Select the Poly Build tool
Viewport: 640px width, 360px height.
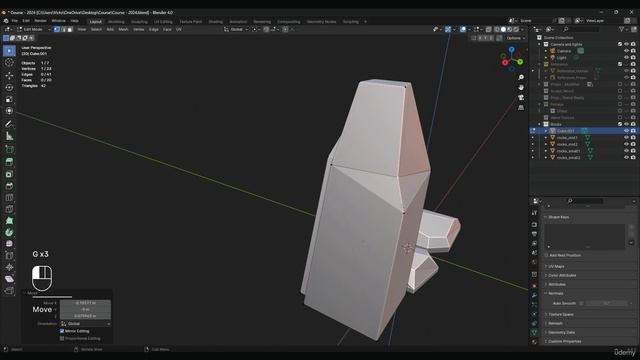coord(9,221)
